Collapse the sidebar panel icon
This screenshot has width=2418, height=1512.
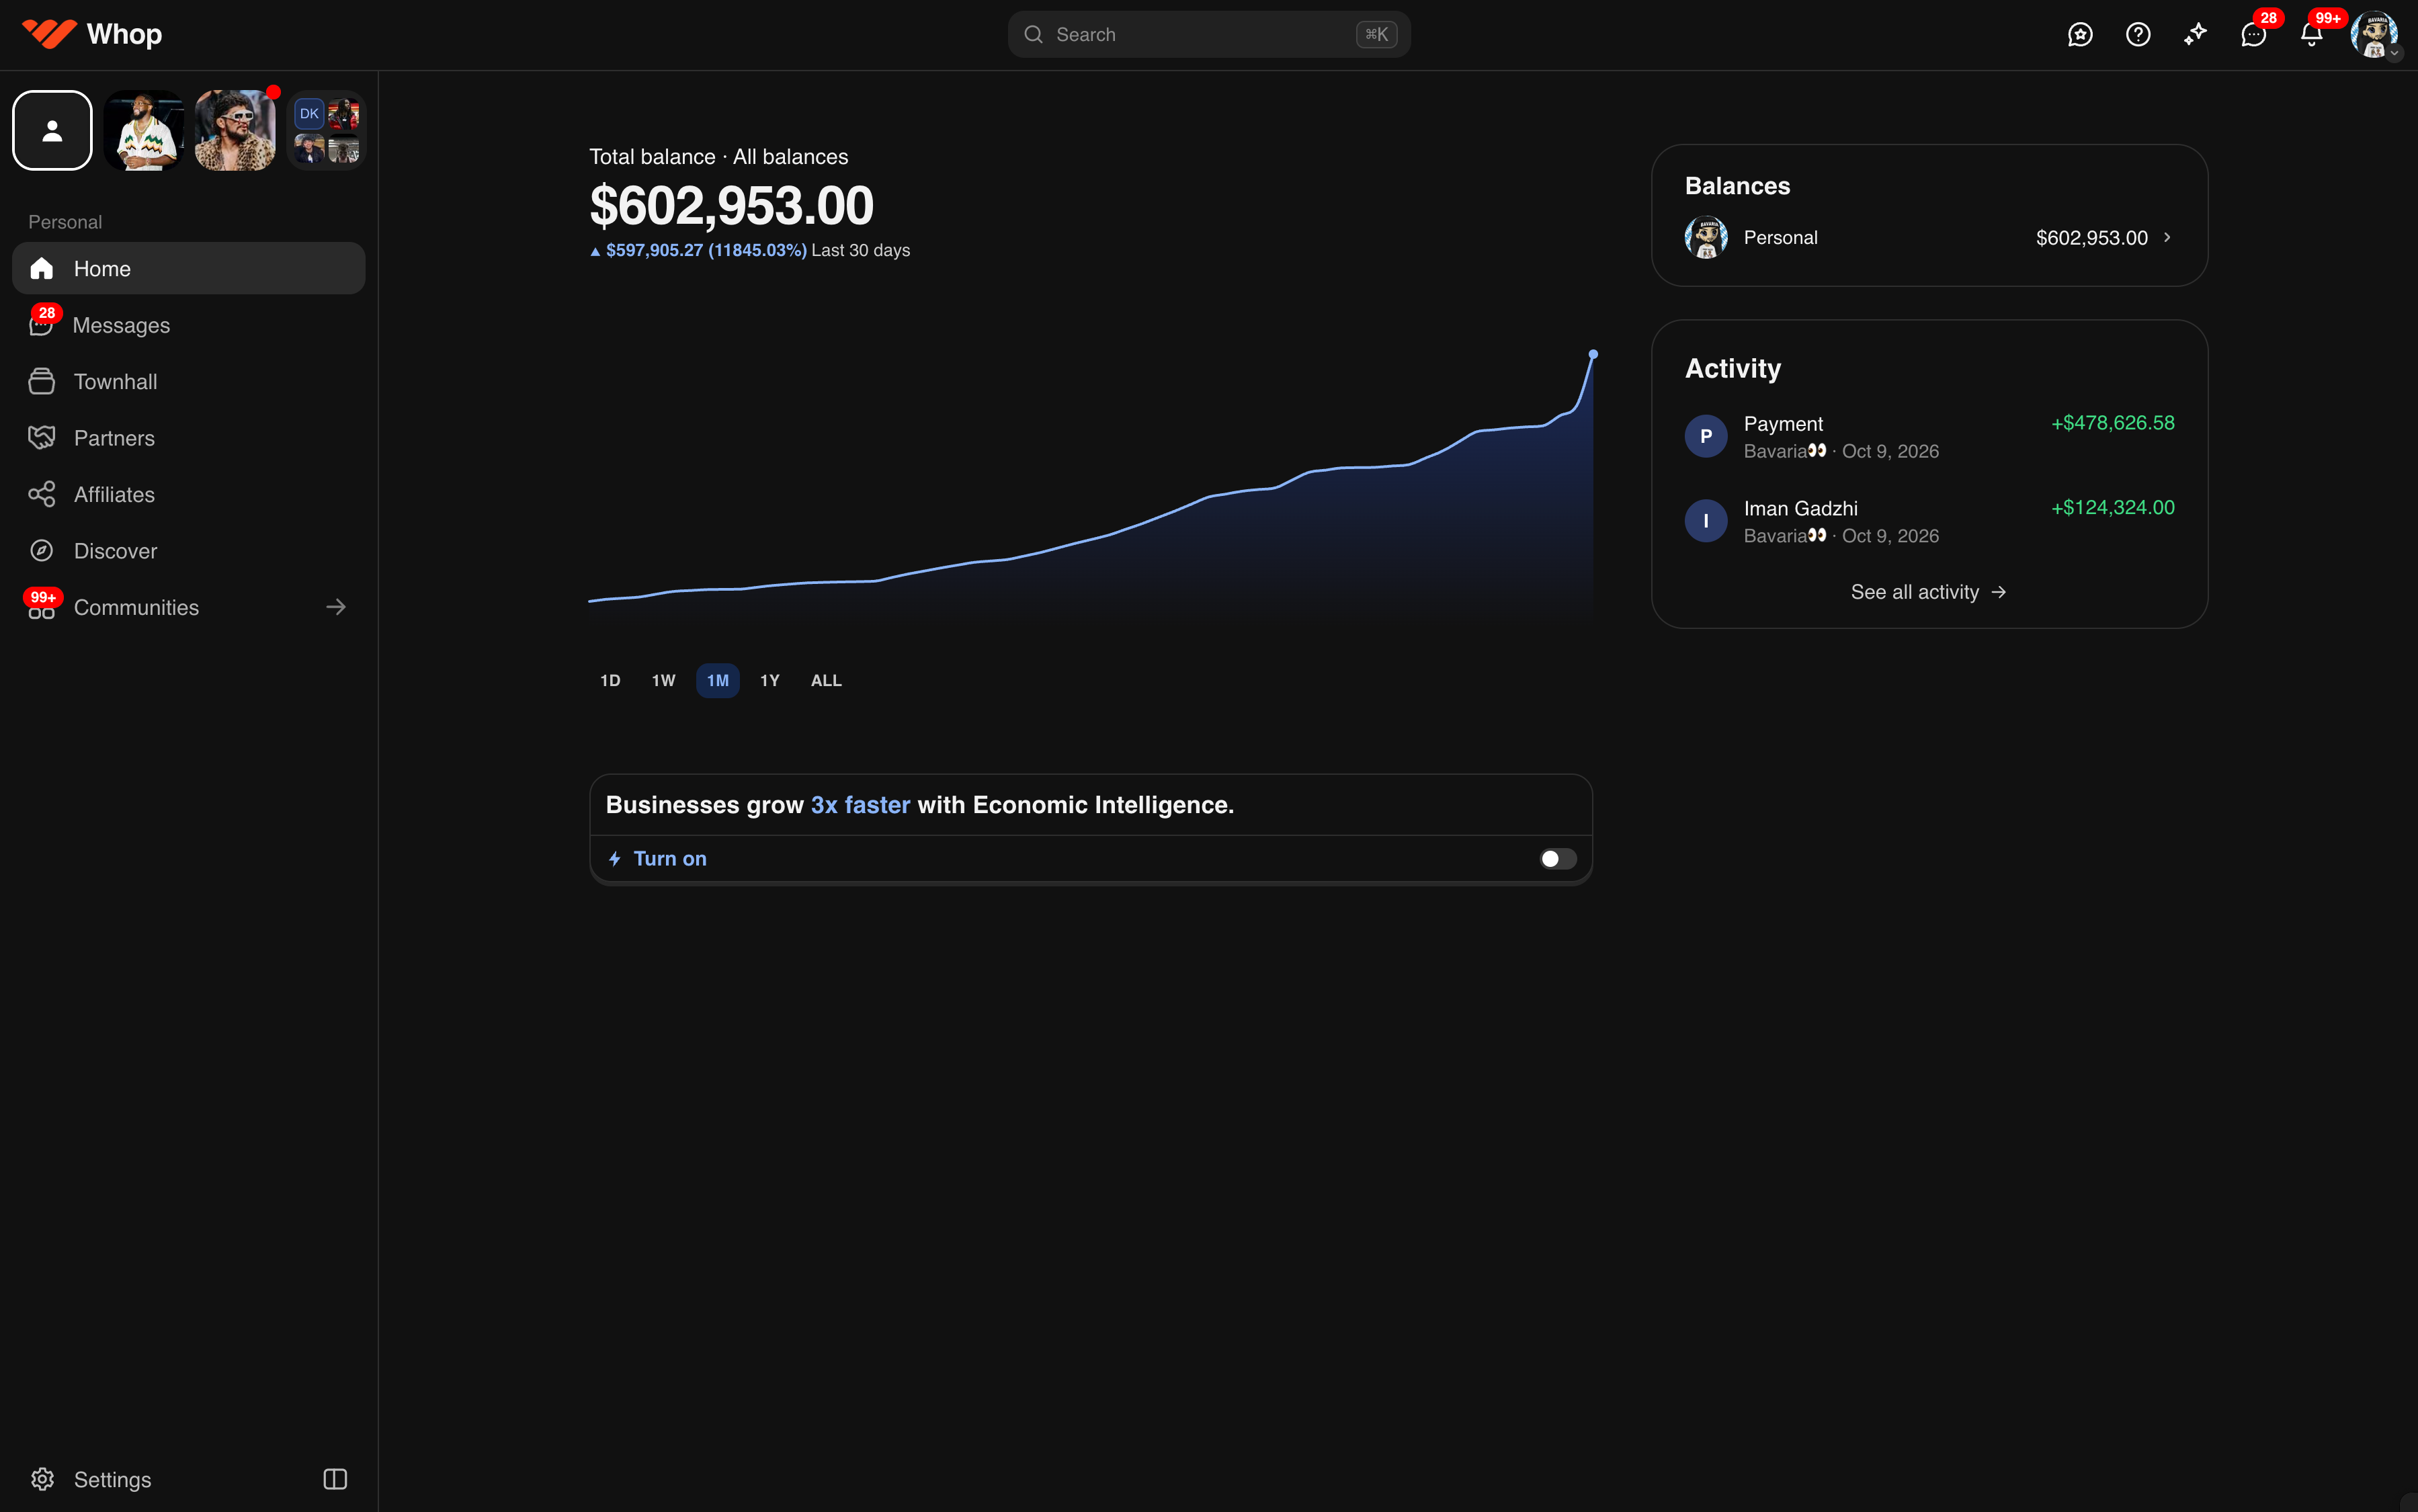pyautogui.click(x=335, y=1479)
